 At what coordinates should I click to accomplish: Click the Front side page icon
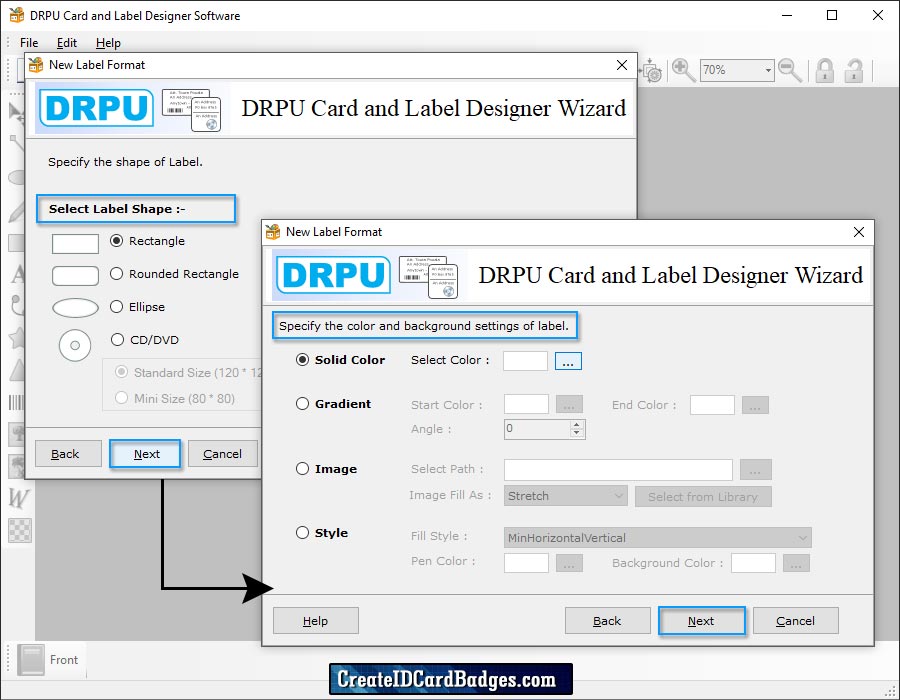click(x=30, y=659)
